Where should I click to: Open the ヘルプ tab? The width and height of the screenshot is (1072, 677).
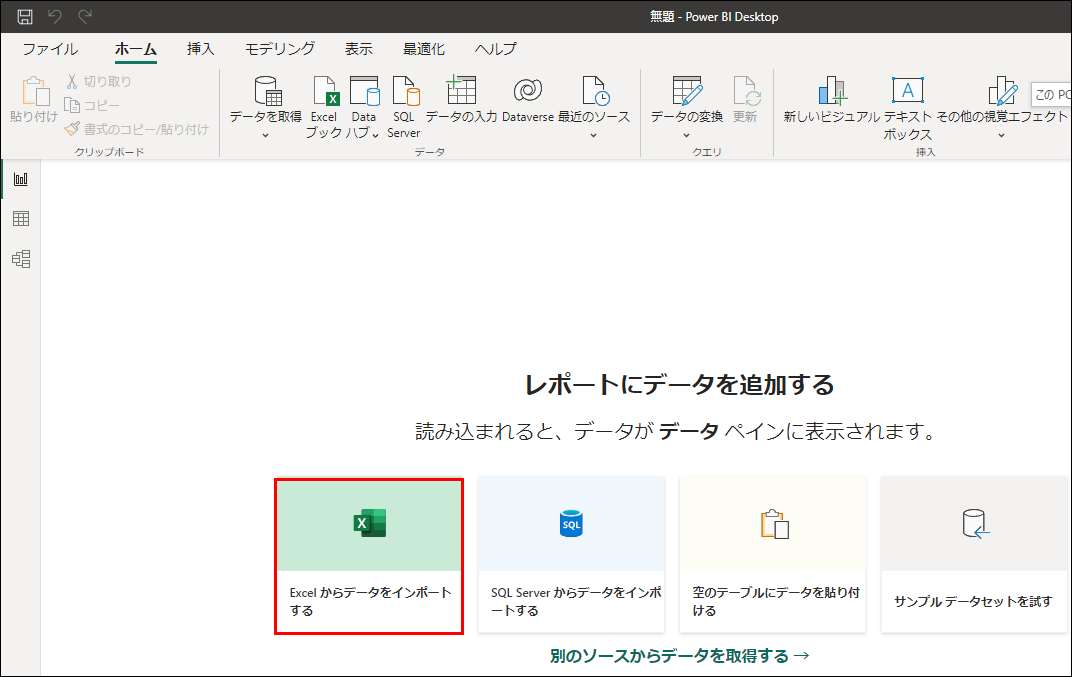point(496,49)
